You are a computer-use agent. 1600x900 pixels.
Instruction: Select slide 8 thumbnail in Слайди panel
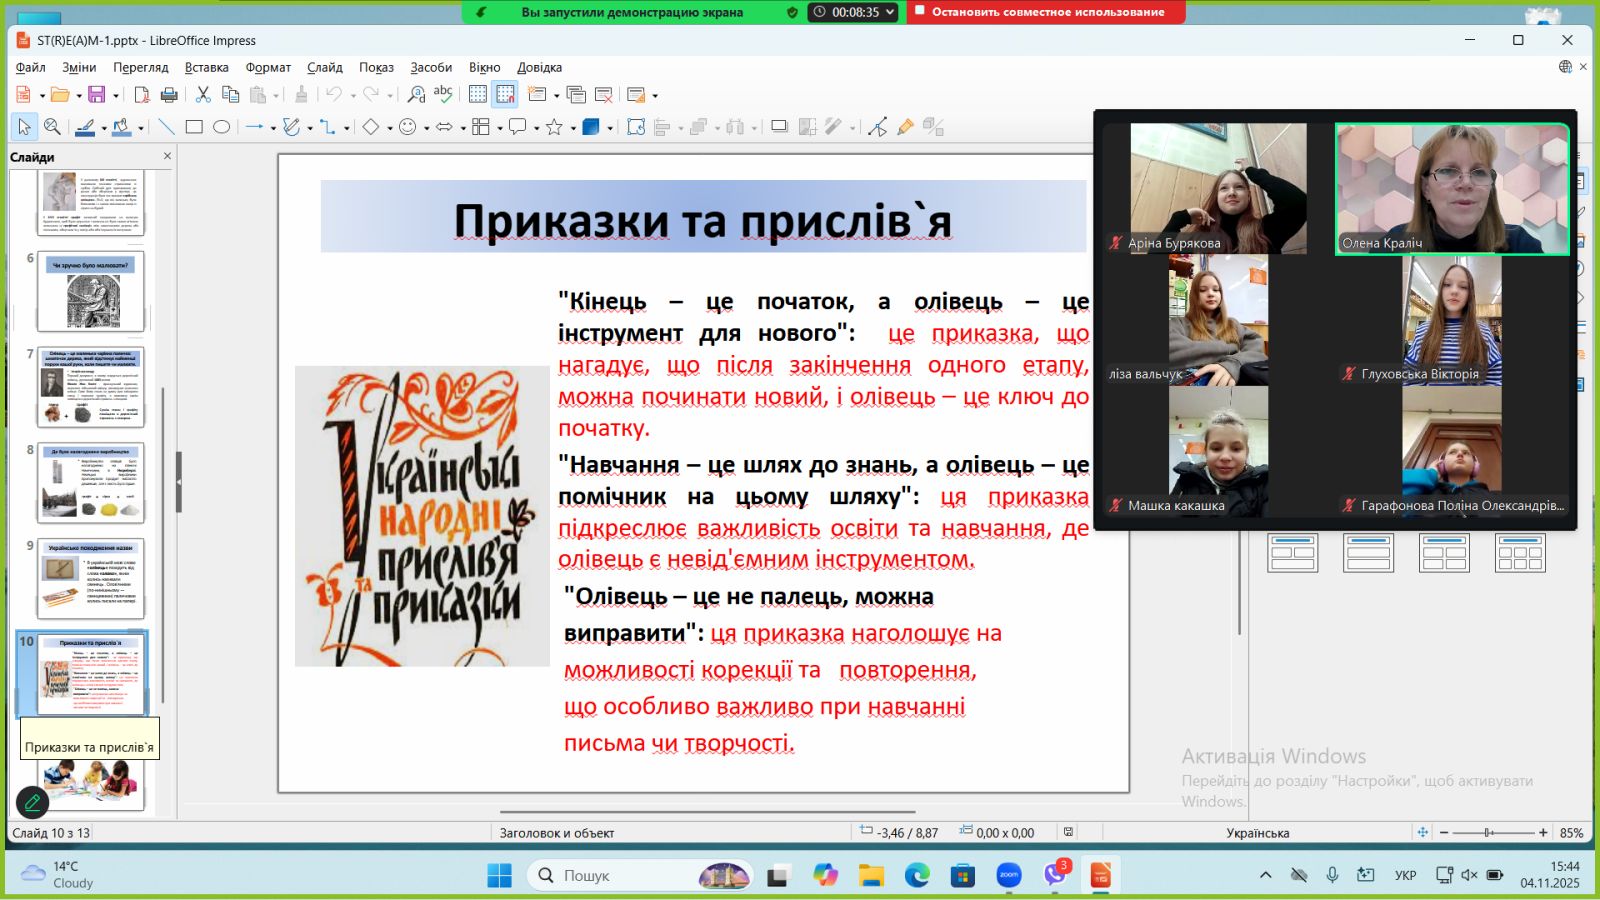click(x=91, y=483)
